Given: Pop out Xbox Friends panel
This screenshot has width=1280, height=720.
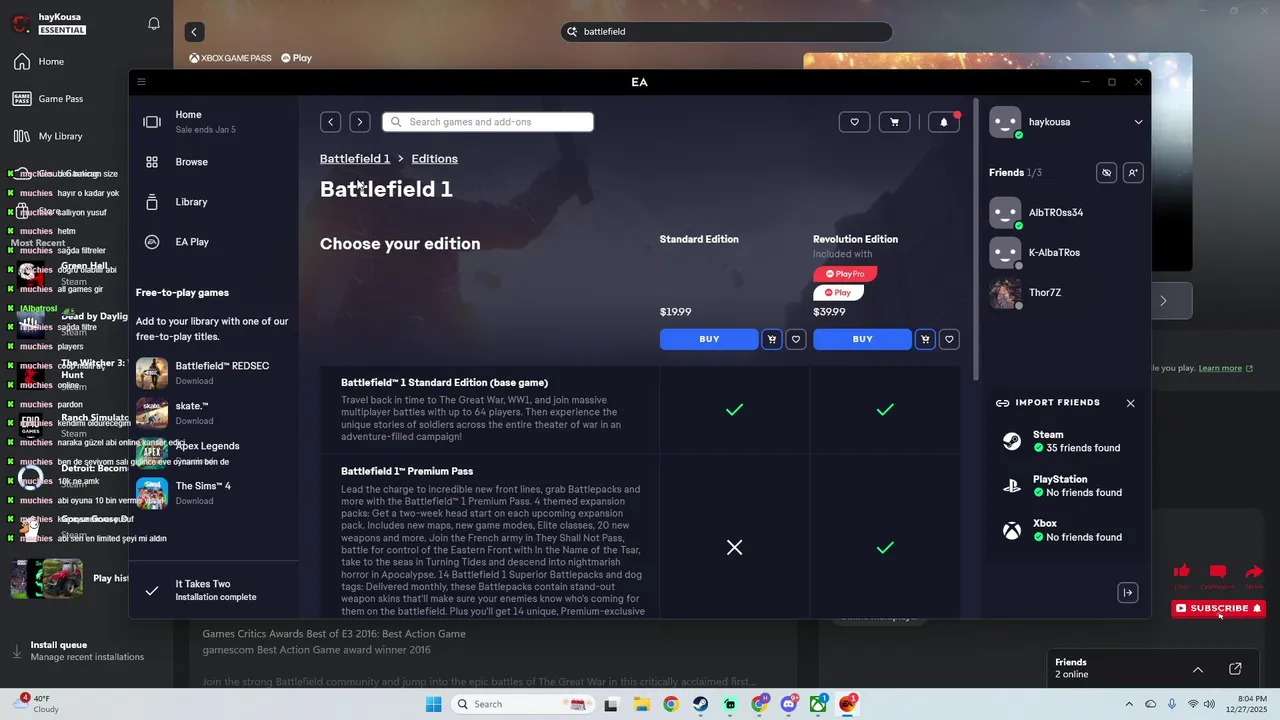Looking at the screenshot, I should tap(1235, 668).
